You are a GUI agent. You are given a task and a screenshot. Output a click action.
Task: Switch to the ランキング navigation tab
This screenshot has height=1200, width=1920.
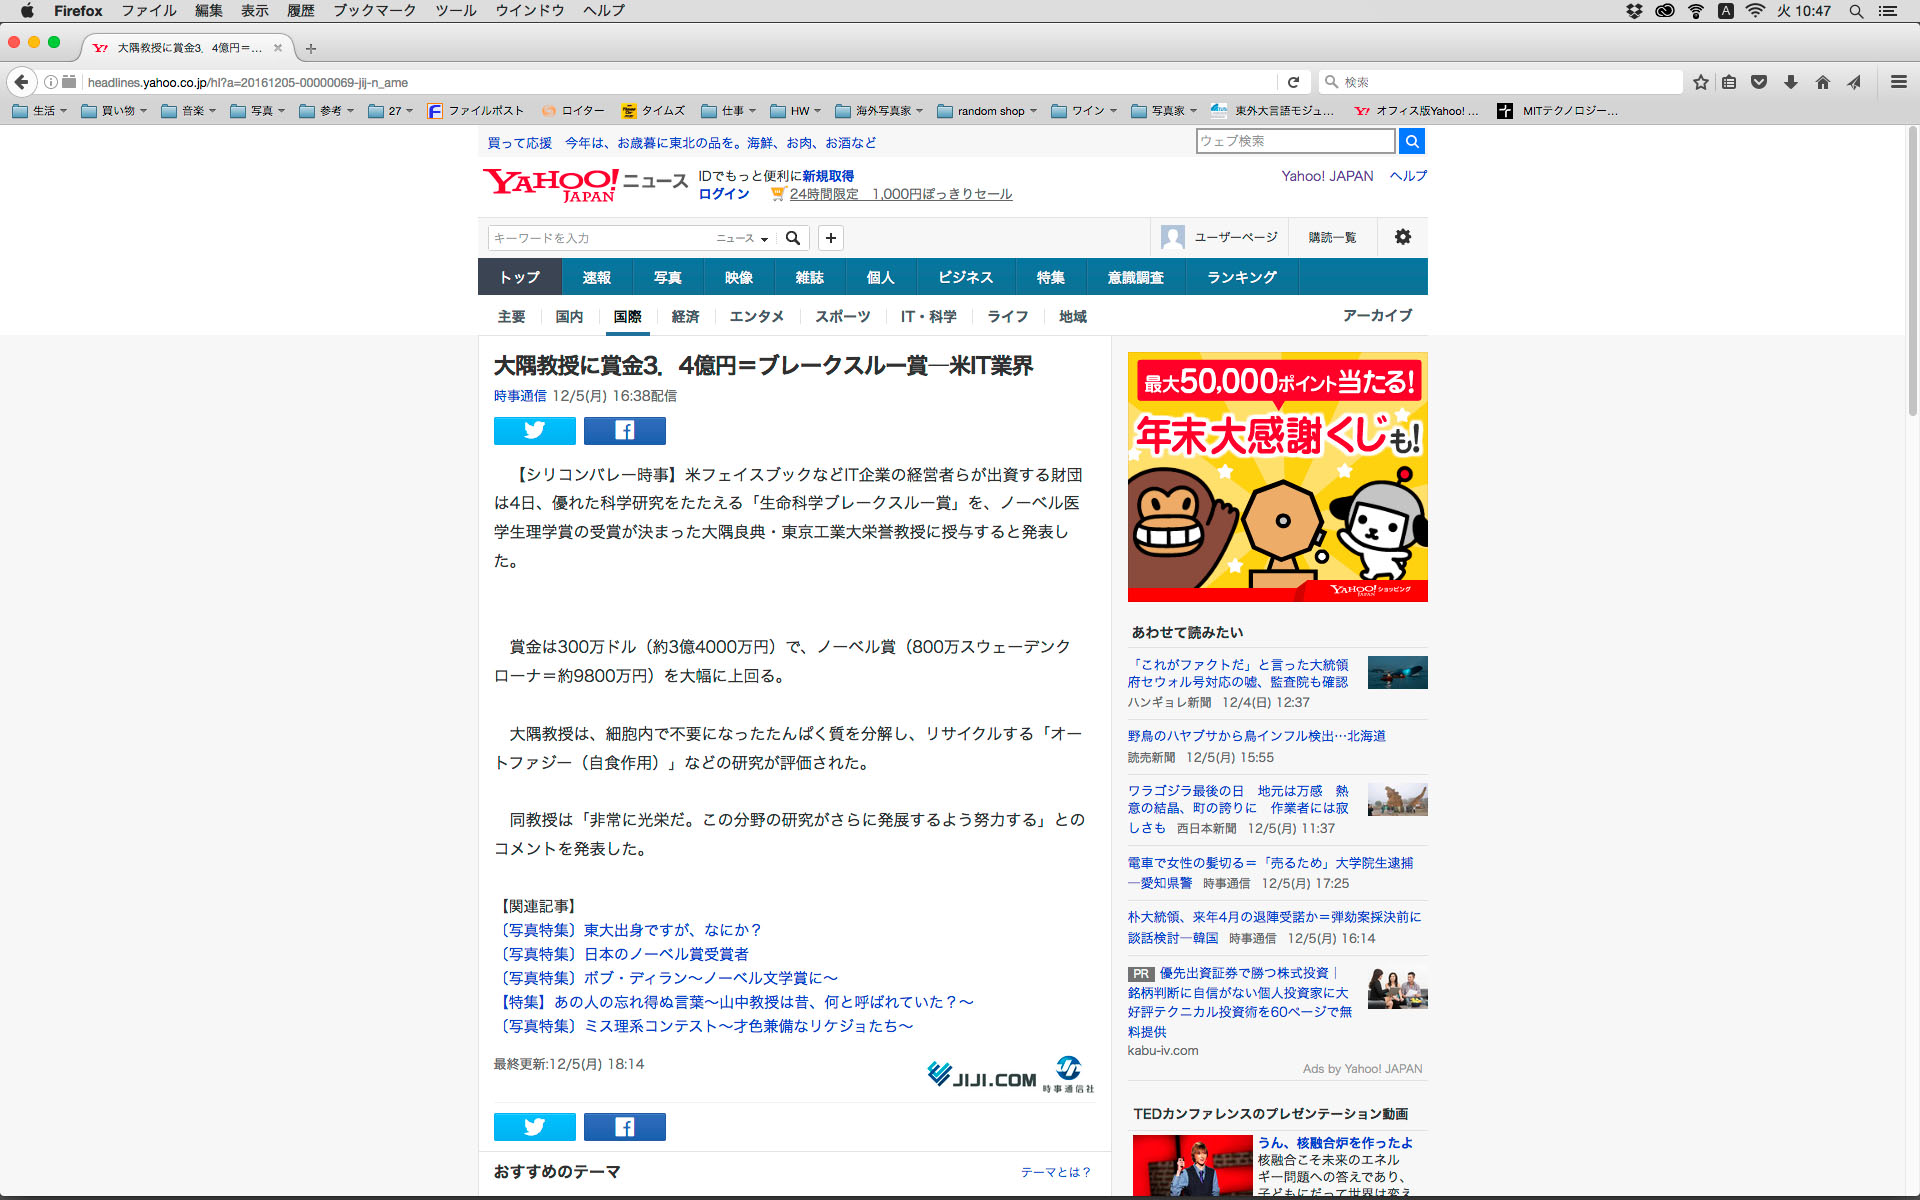[x=1241, y=277]
